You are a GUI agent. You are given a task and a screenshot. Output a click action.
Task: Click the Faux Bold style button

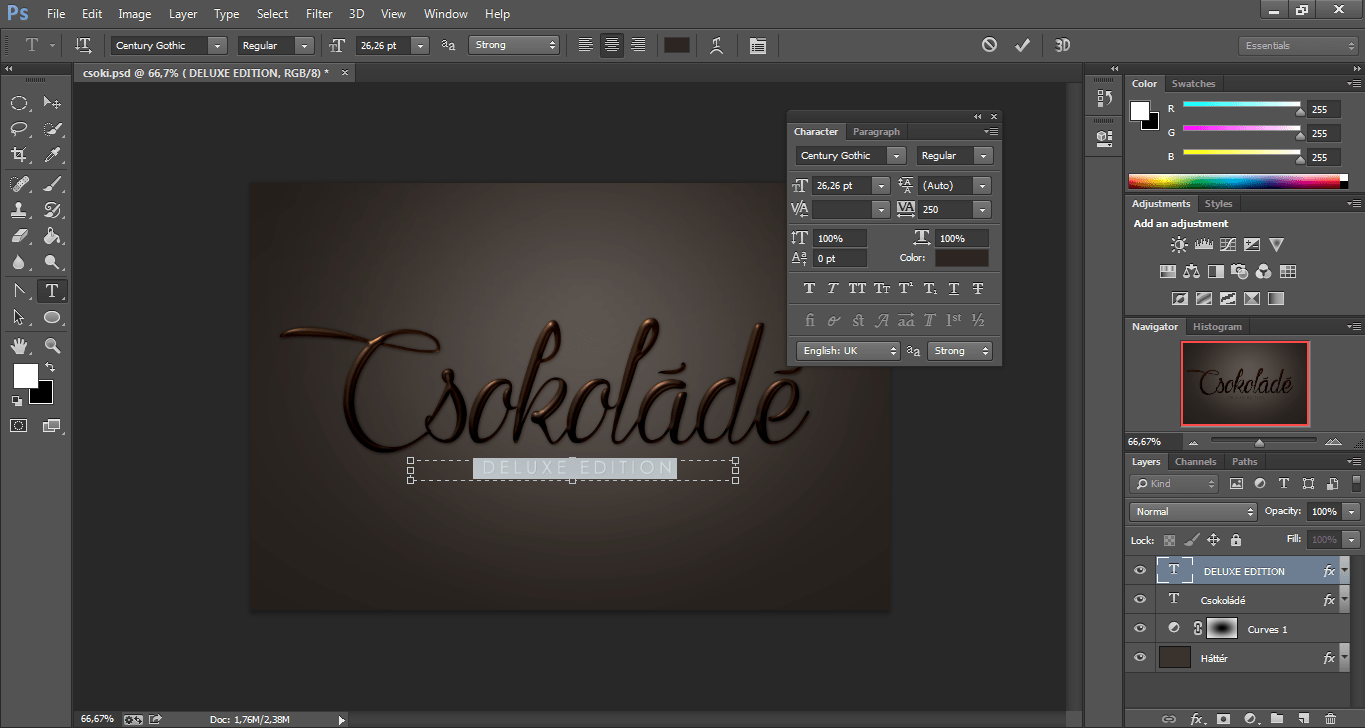pos(809,289)
